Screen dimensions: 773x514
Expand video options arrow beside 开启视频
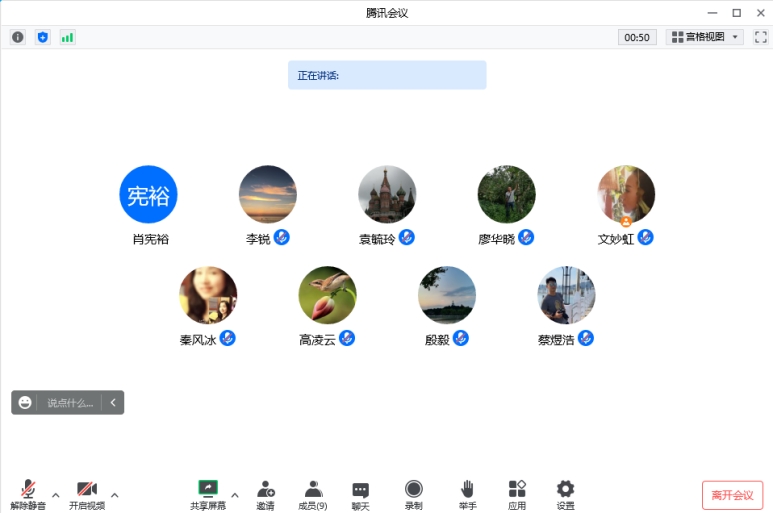(x=115, y=494)
